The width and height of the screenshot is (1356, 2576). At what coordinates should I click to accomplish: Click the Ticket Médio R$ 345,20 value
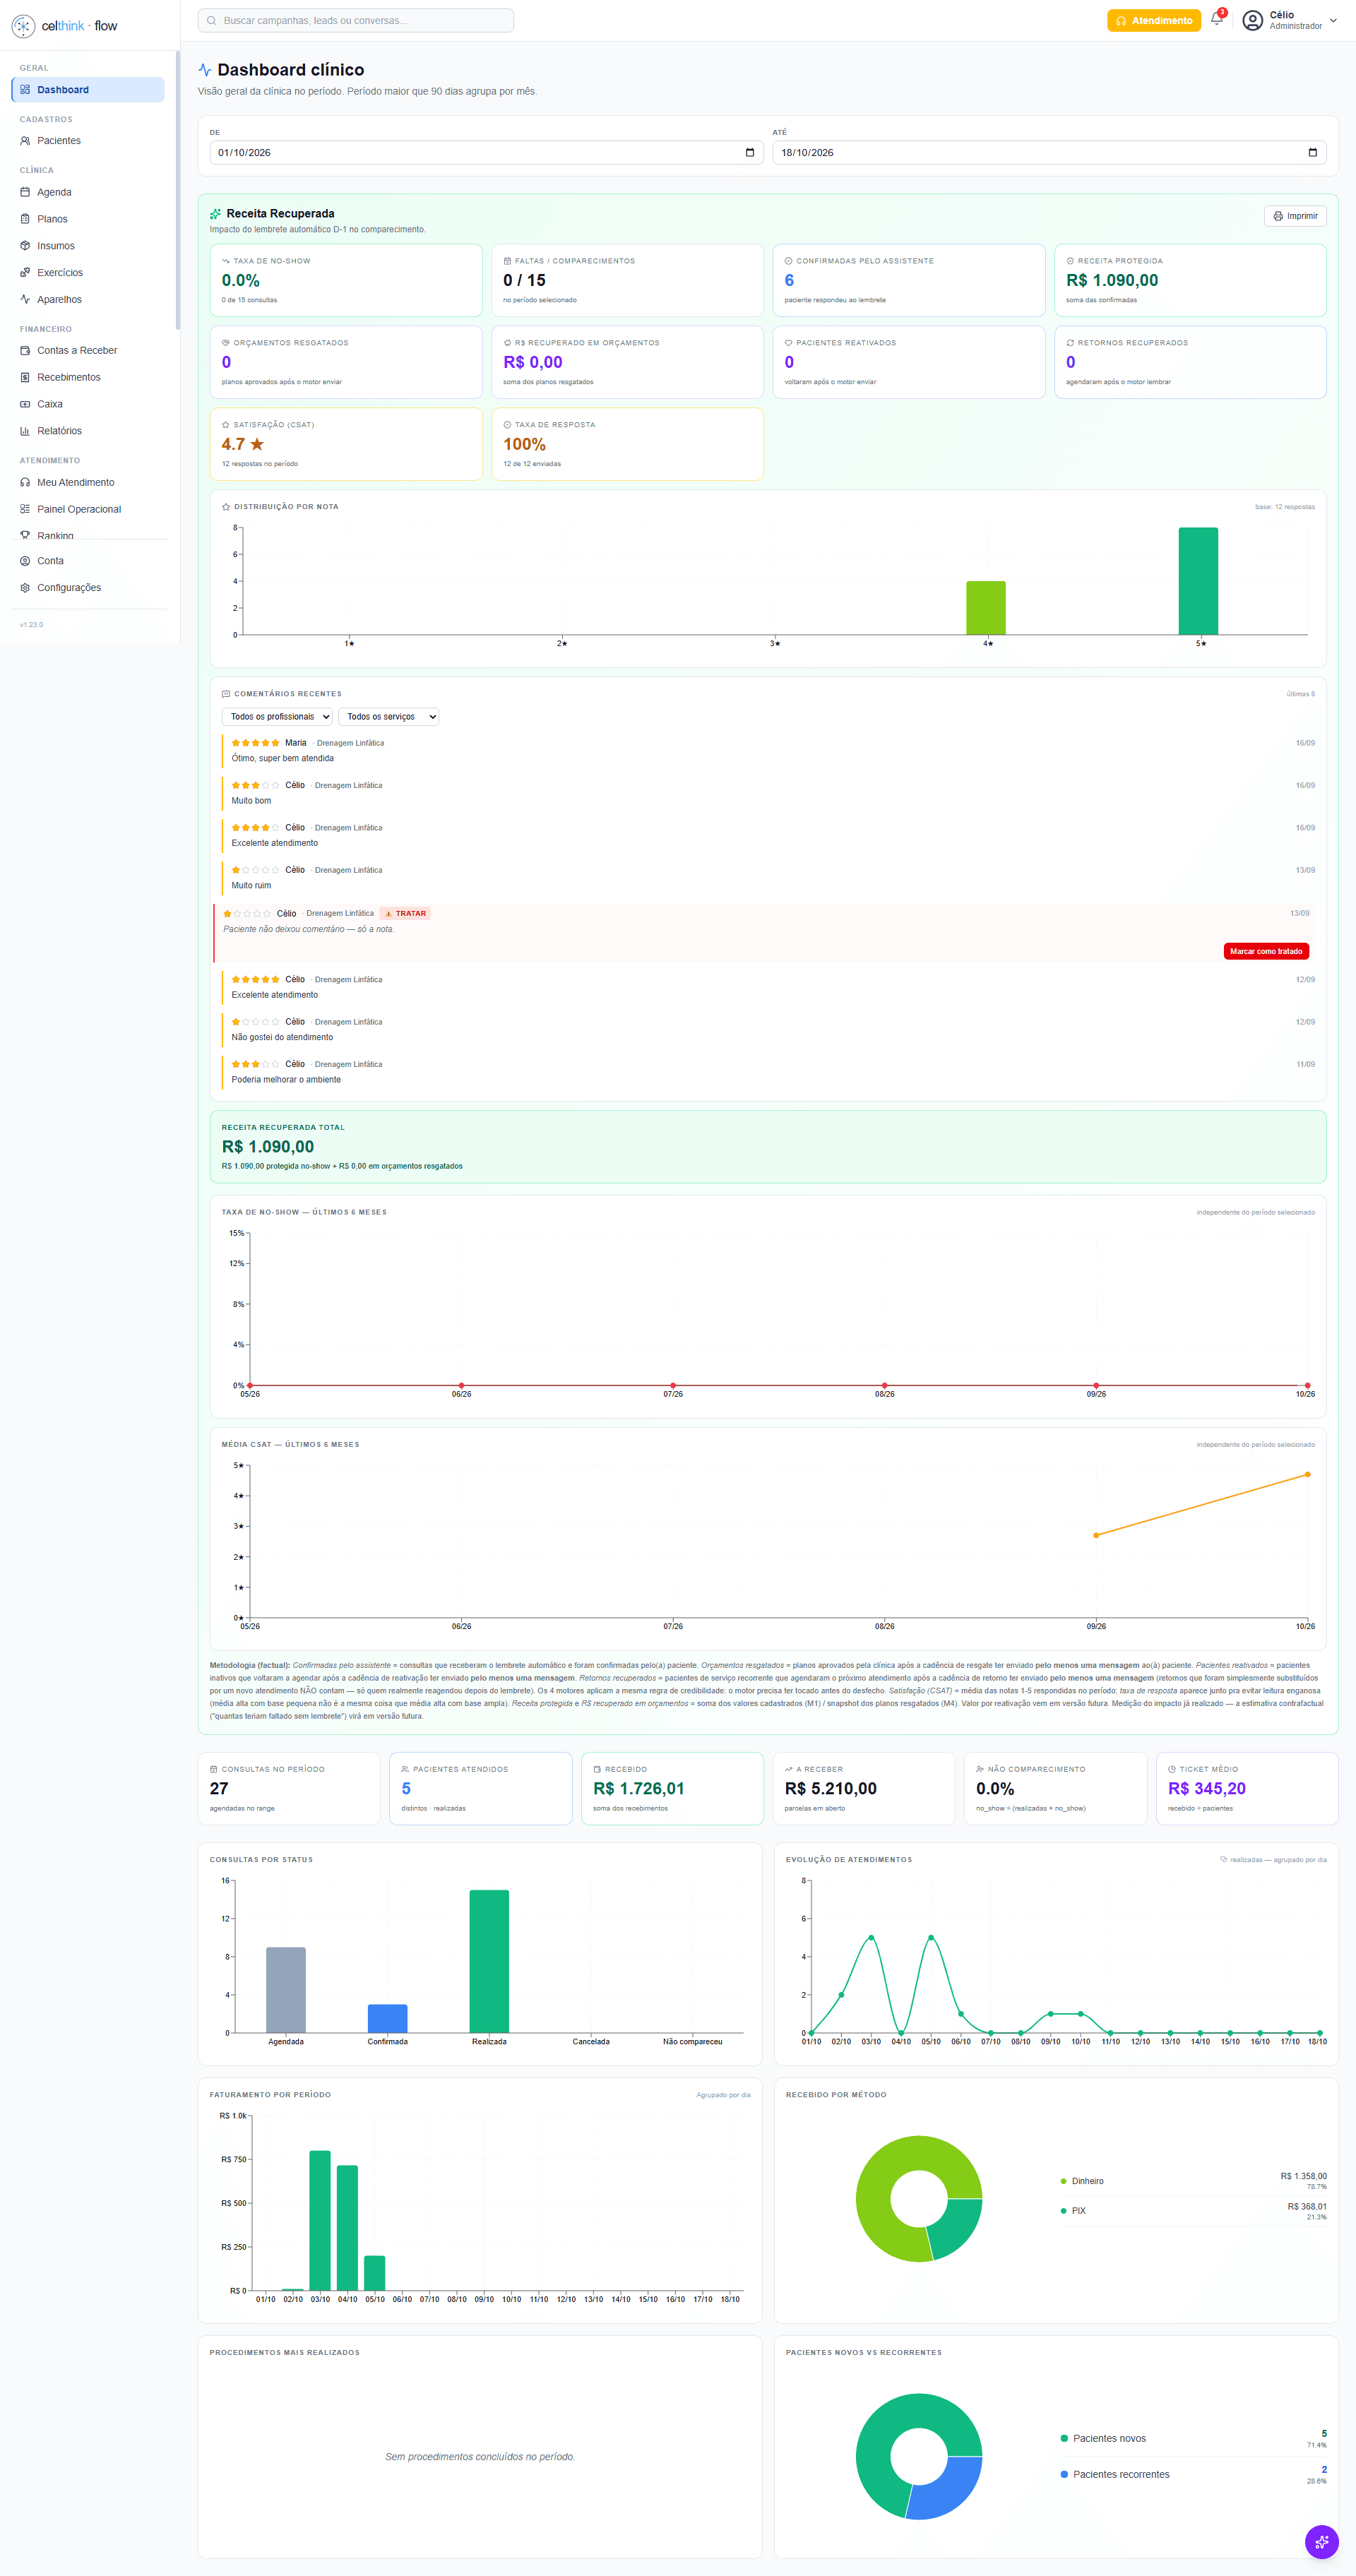click(1206, 1789)
